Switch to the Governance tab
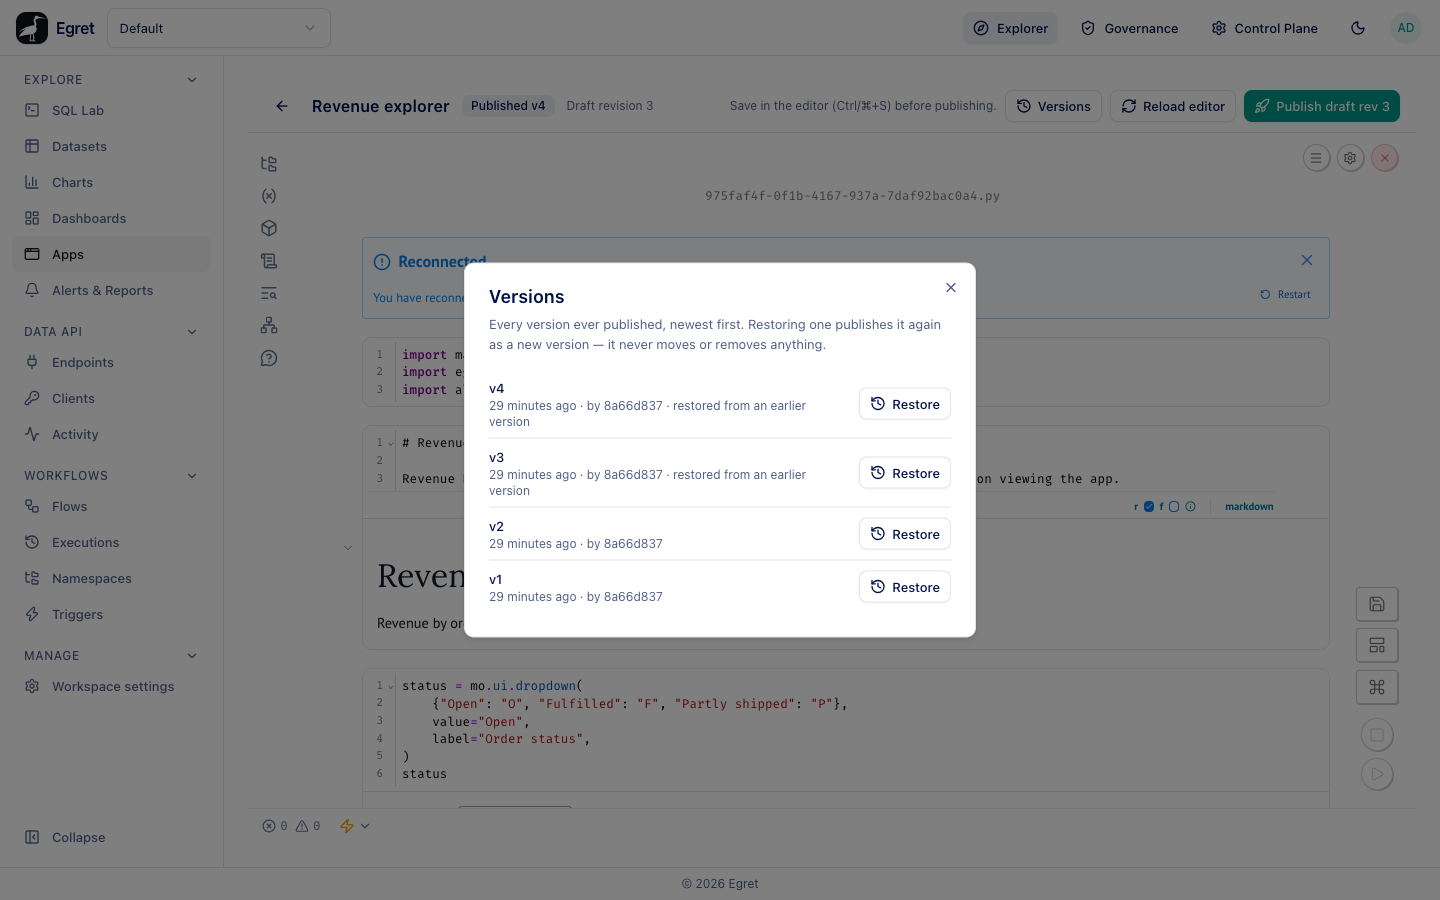The height and width of the screenshot is (900, 1440). click(x=1130, y=28)
